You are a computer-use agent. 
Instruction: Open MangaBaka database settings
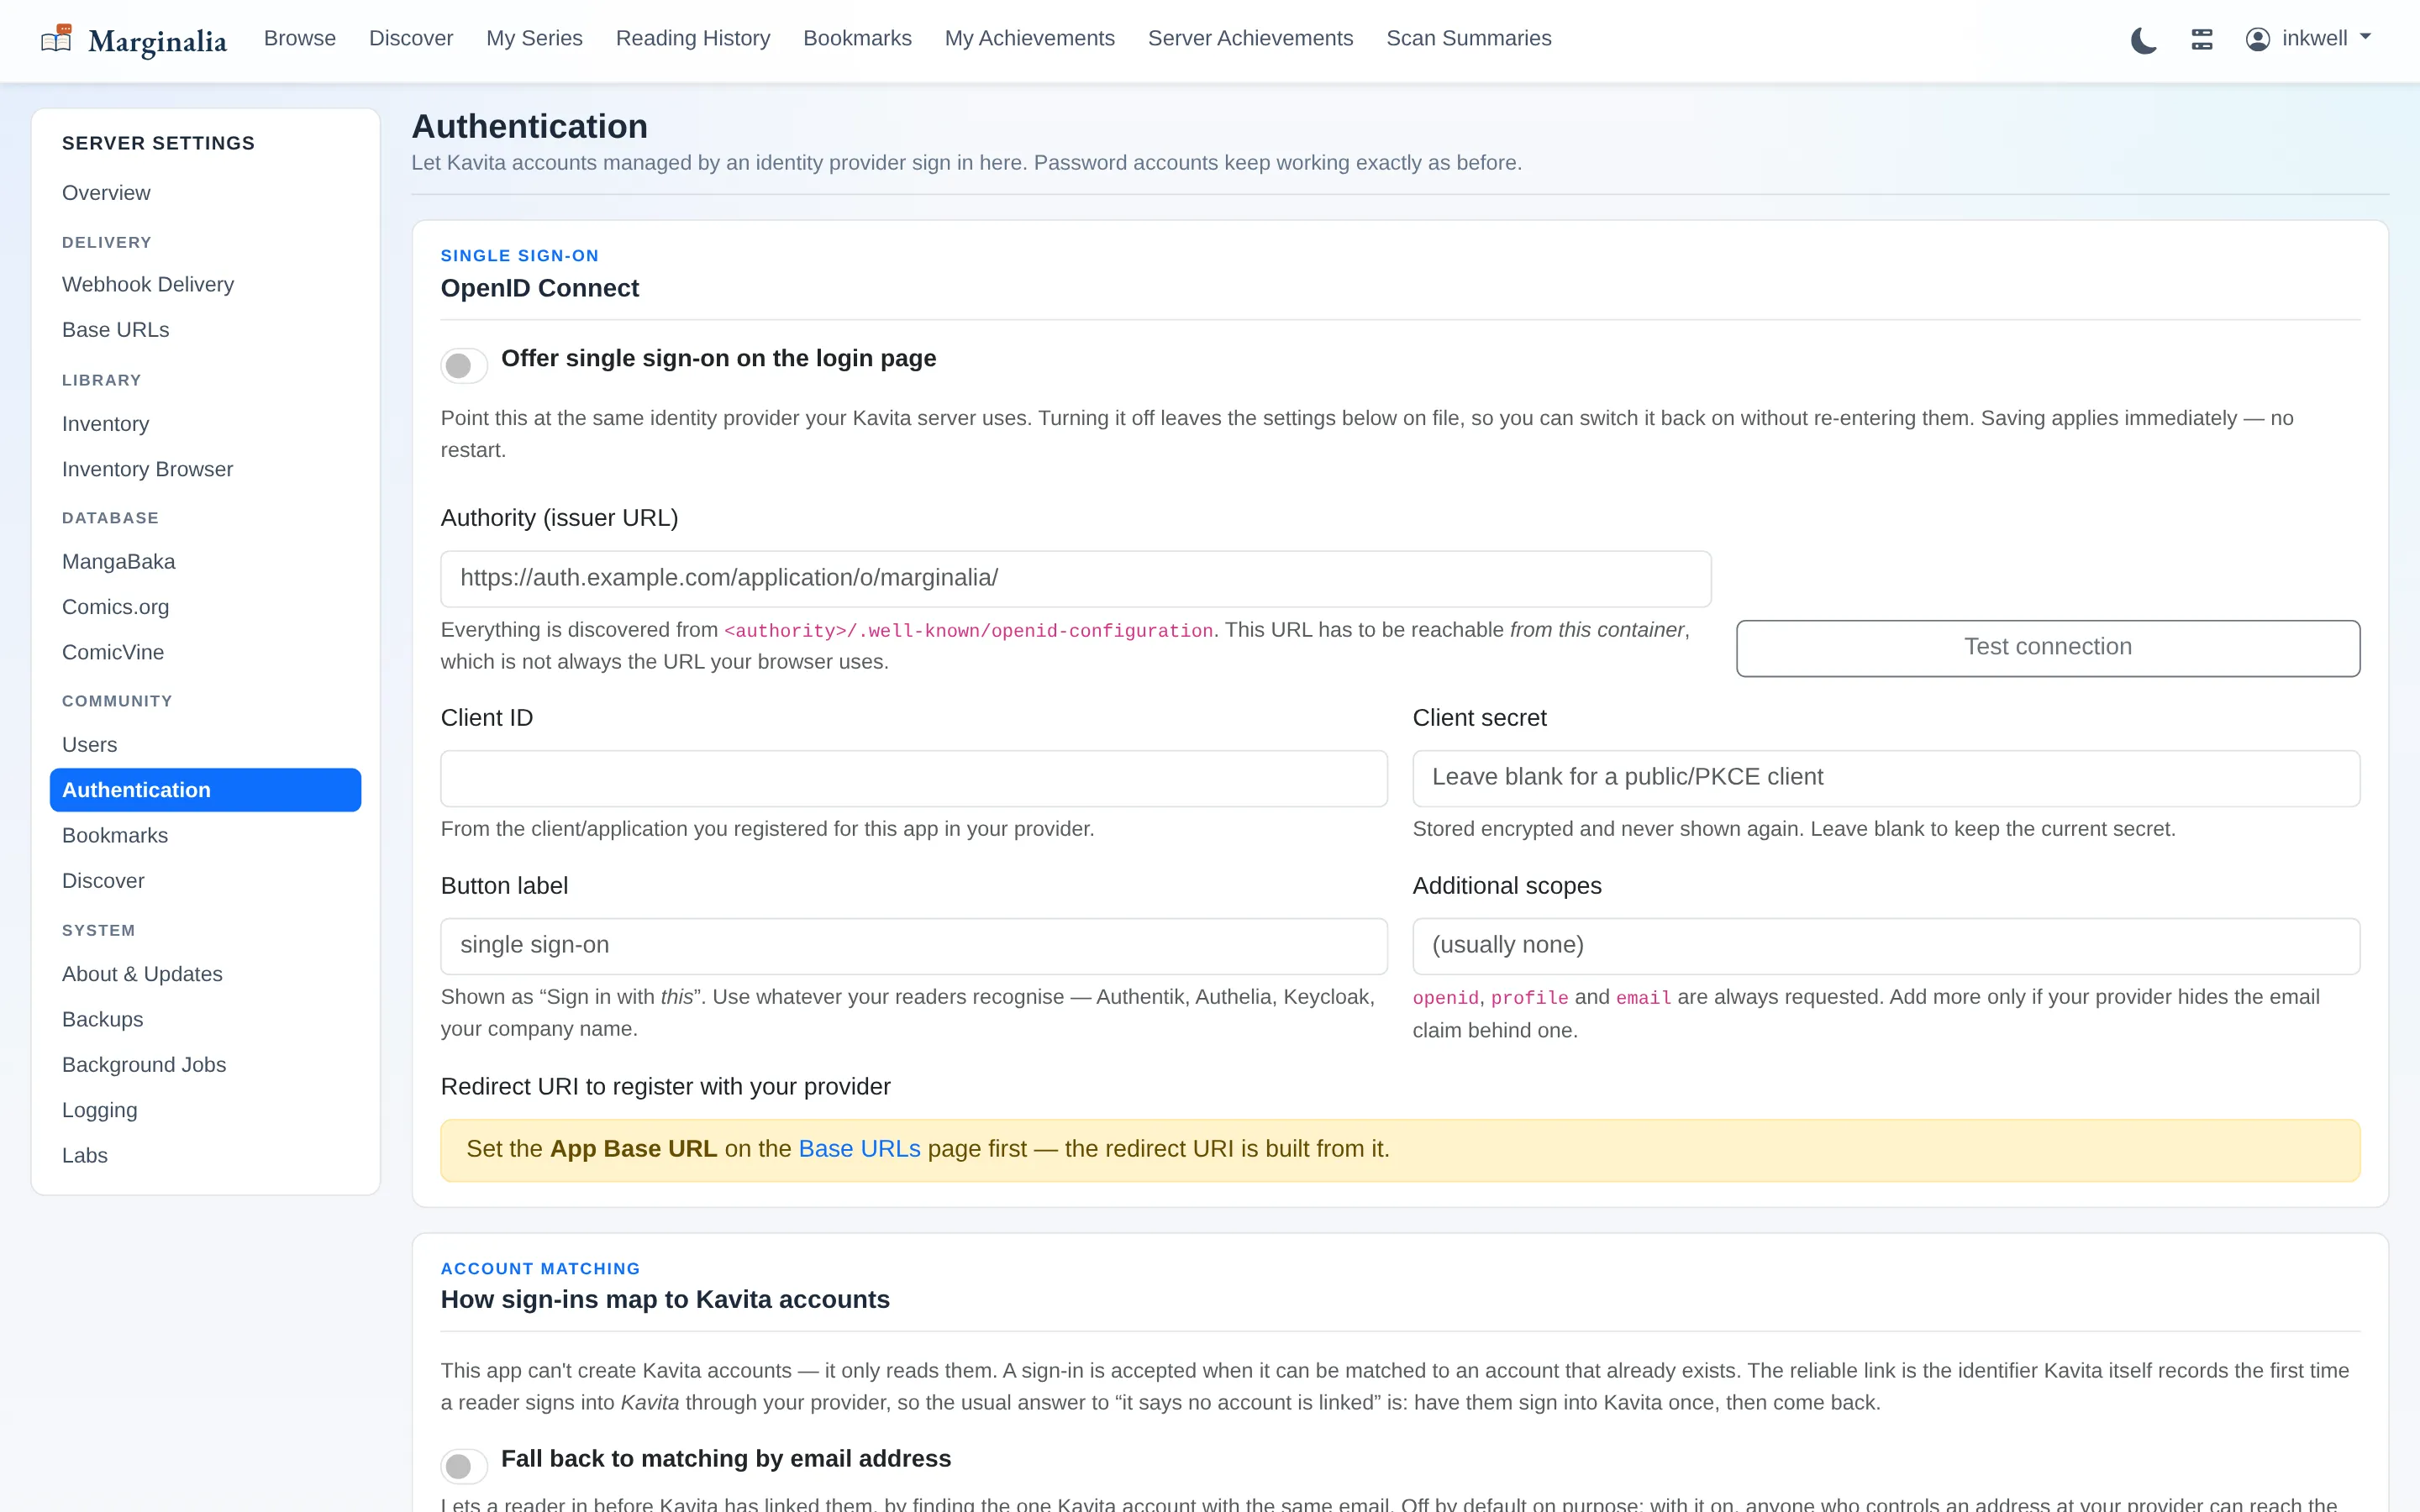205,562
